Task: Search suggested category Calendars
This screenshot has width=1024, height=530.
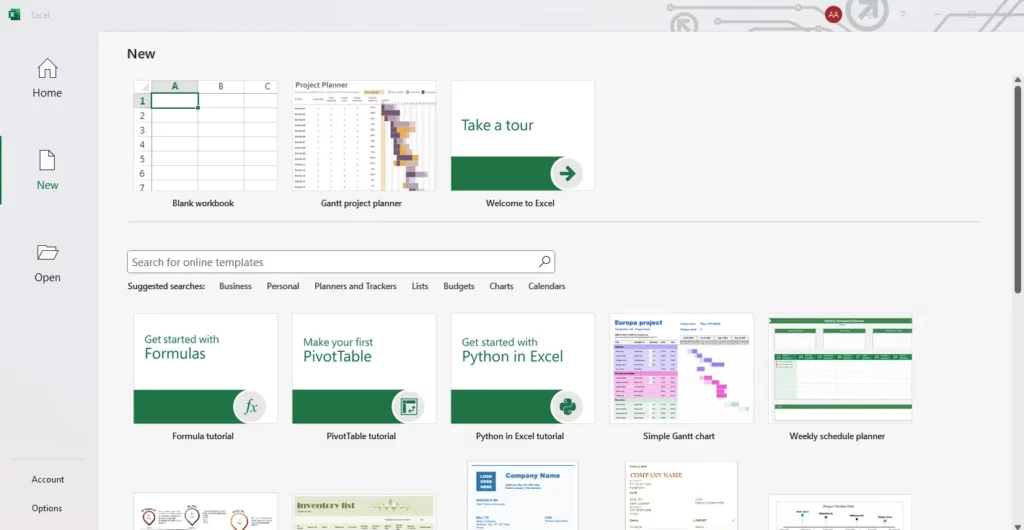Action: coord(547,286)
